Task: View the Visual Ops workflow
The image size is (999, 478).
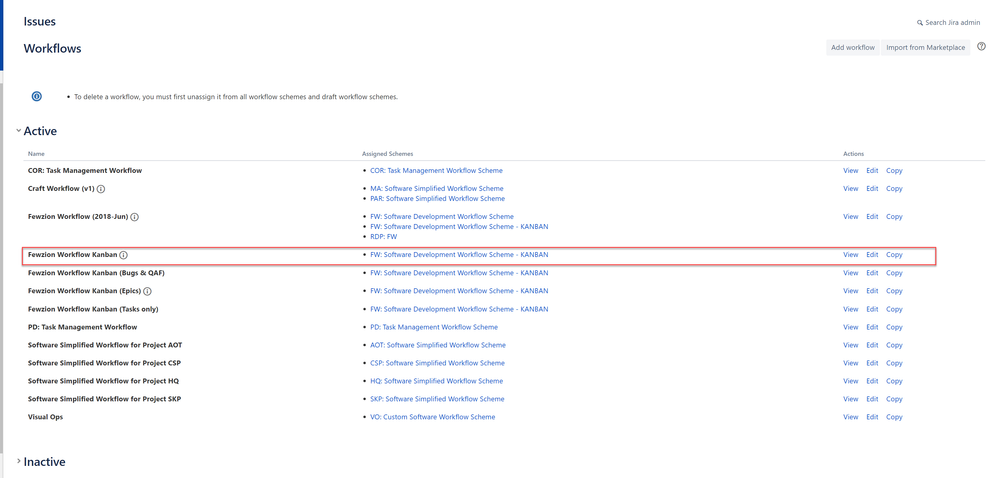Action: [851, 417]
